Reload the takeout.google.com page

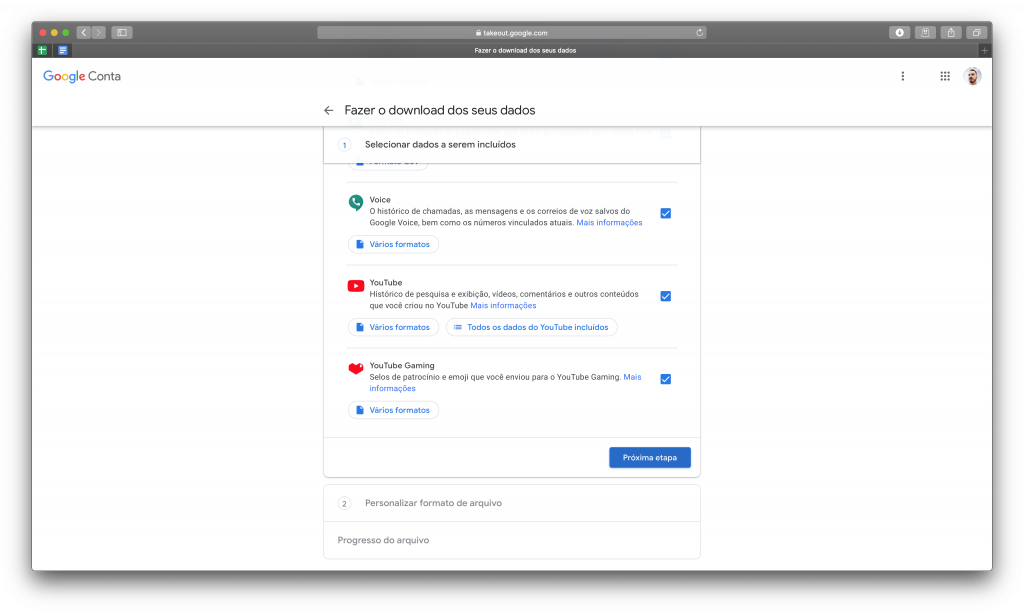(699, 33)
